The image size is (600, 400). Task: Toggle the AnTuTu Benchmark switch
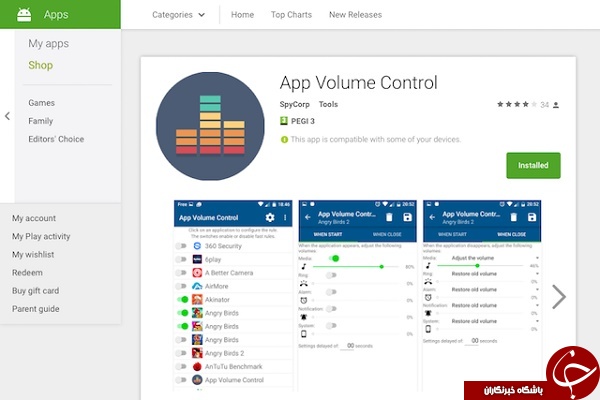(x=181, y=366)
